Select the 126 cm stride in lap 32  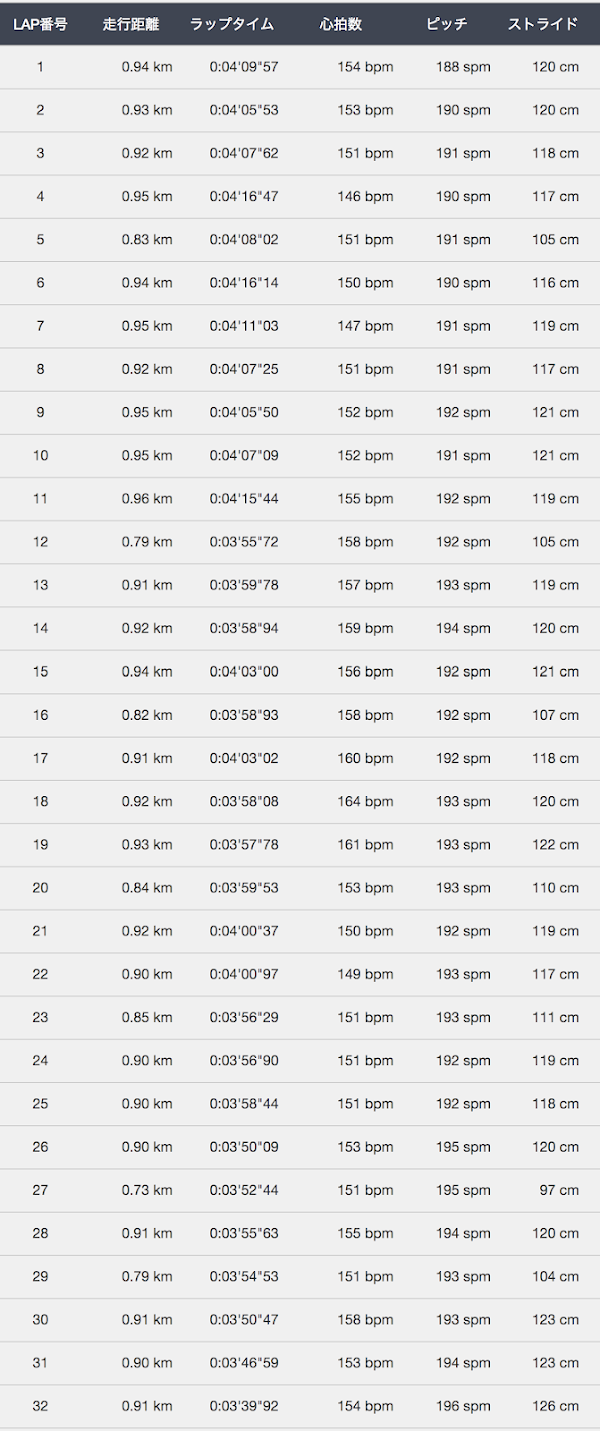[555, 1406]
